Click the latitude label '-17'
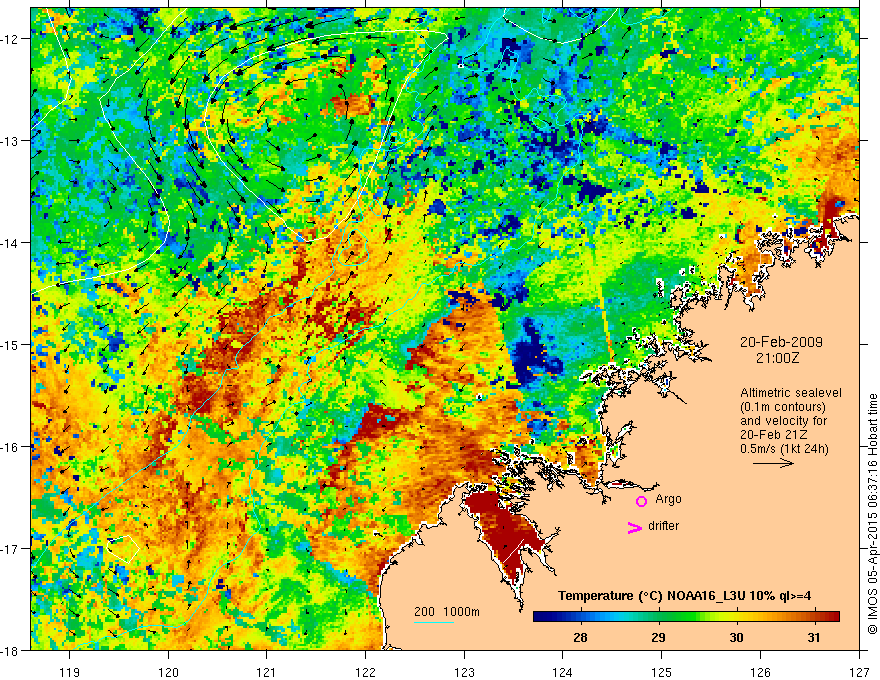Screen dimensions: 880x680 coord(11,548)
